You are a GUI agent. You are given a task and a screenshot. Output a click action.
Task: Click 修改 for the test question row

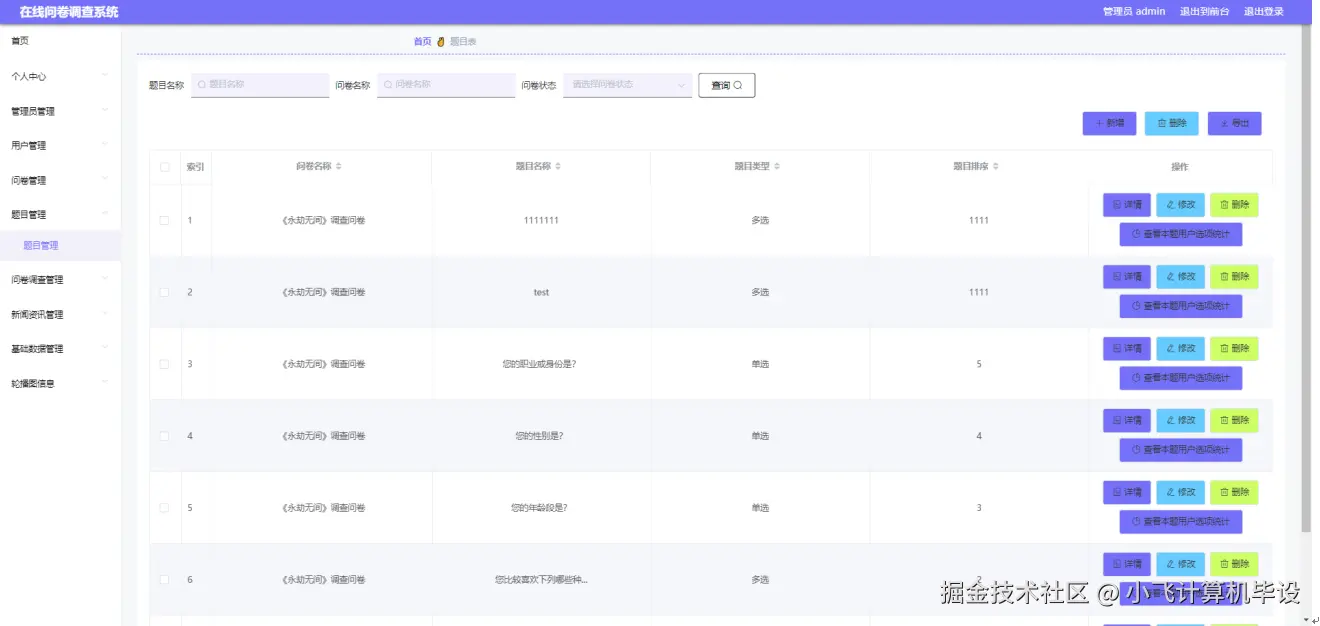click(1181, 277)
